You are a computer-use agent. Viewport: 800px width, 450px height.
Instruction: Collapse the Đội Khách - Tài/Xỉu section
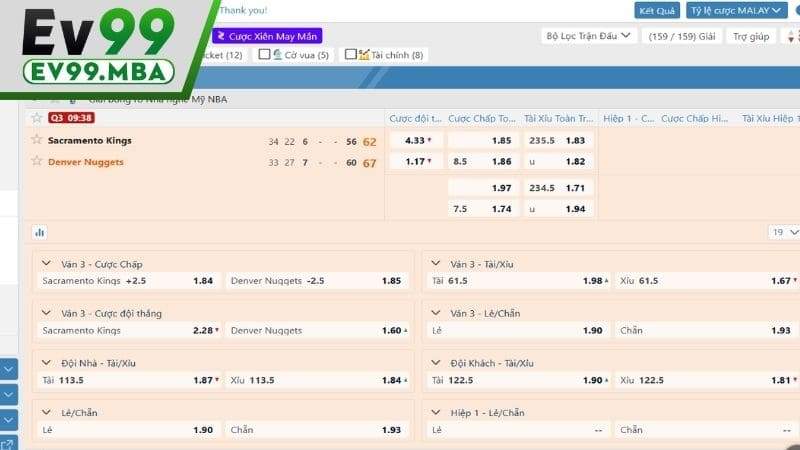click(x=436, y=363)
